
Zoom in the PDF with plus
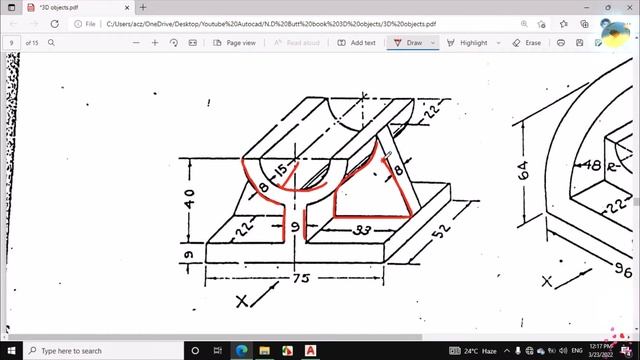tap(155, 42)
